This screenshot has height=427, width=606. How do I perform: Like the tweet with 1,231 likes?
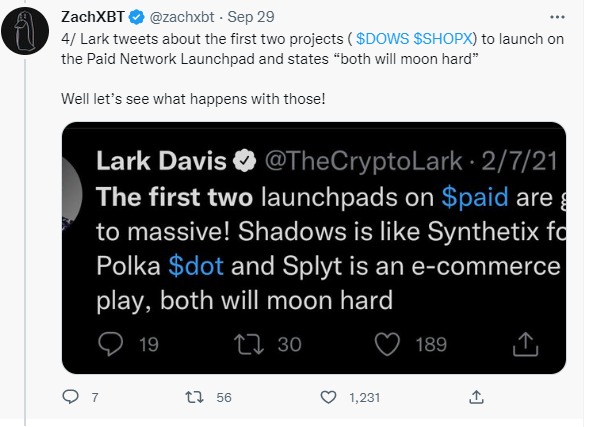pyautogui.click(x=328, y=397)
